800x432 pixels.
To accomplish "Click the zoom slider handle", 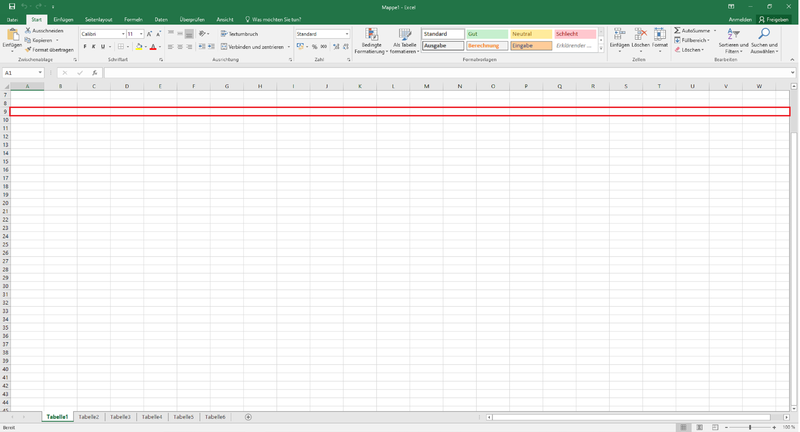I will pyautogui.click(x=749, y=427).
